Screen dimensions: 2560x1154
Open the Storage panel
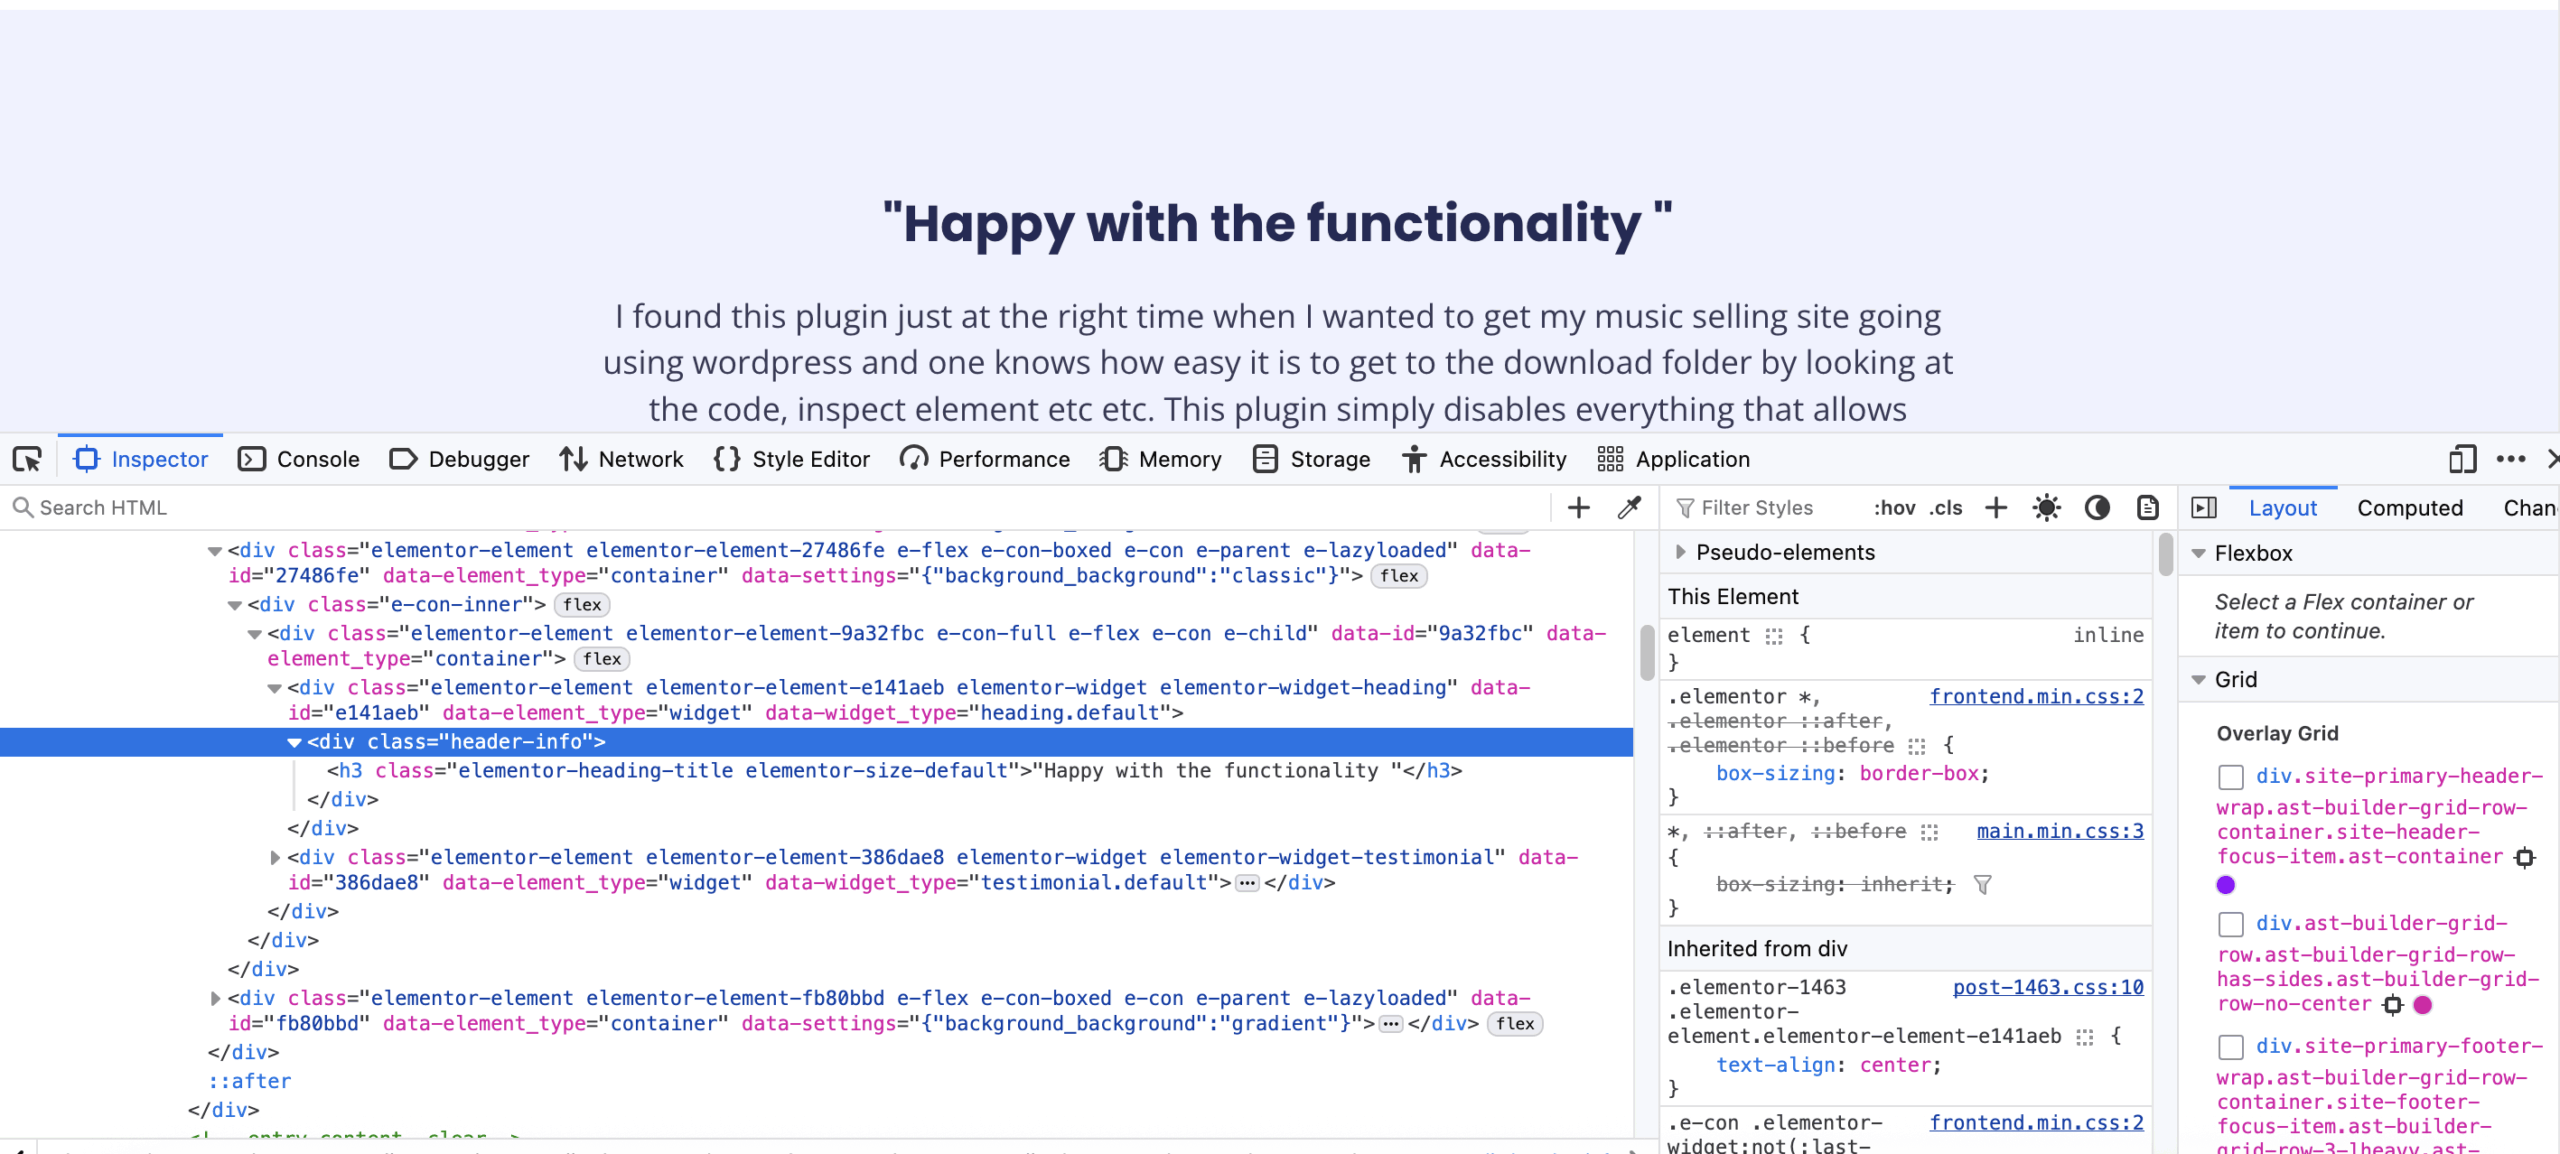(1311, 459)
